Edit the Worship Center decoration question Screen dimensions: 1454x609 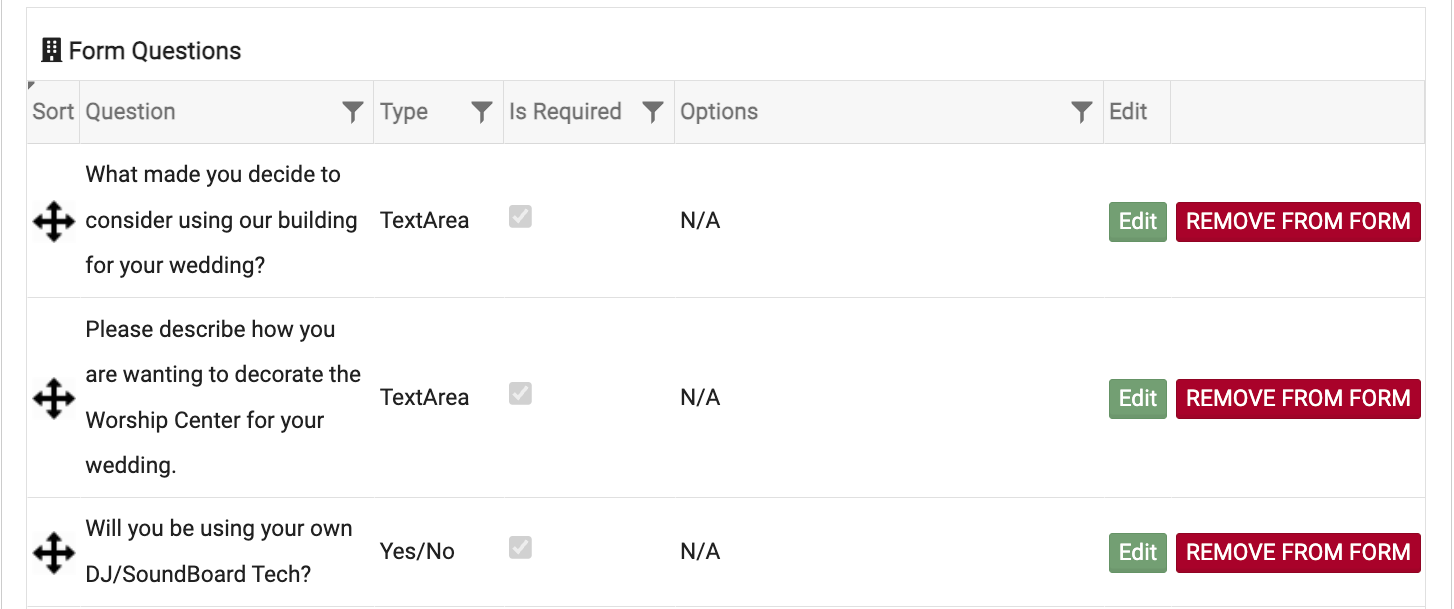click(x=1137, y=398)
